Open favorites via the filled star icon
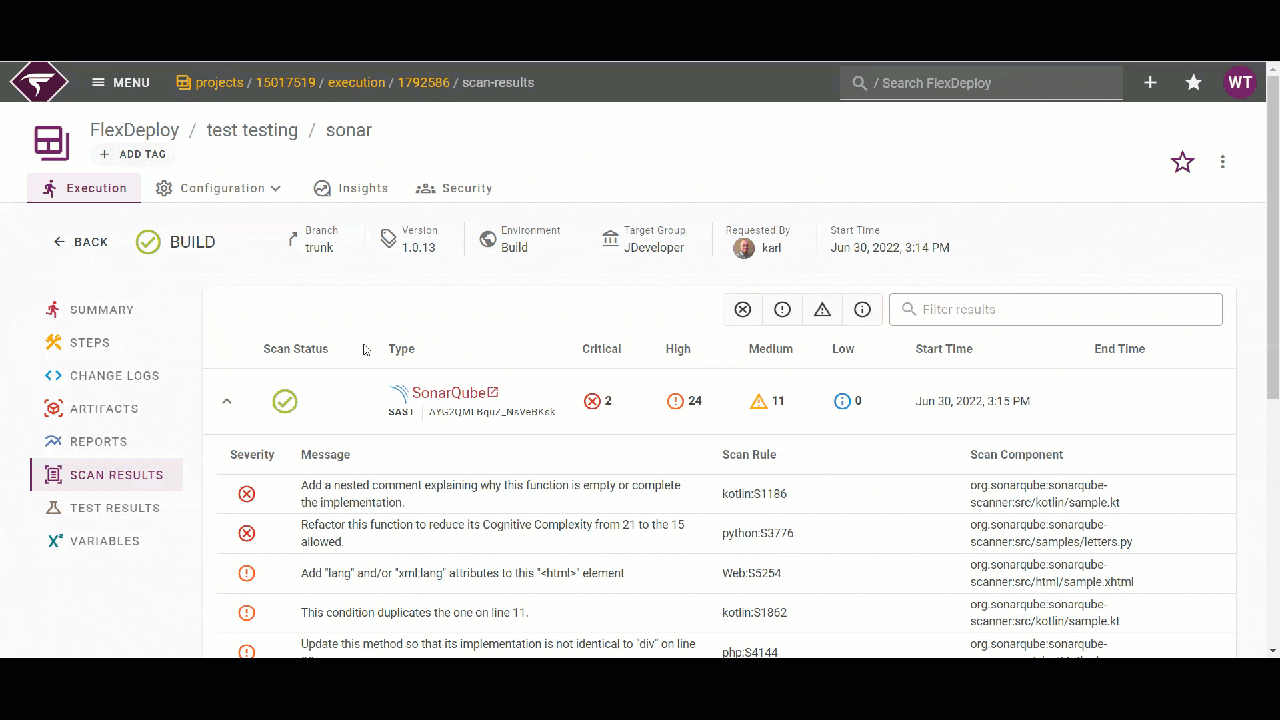This screenshot has height=720, width=1280. pos(1194,83)
